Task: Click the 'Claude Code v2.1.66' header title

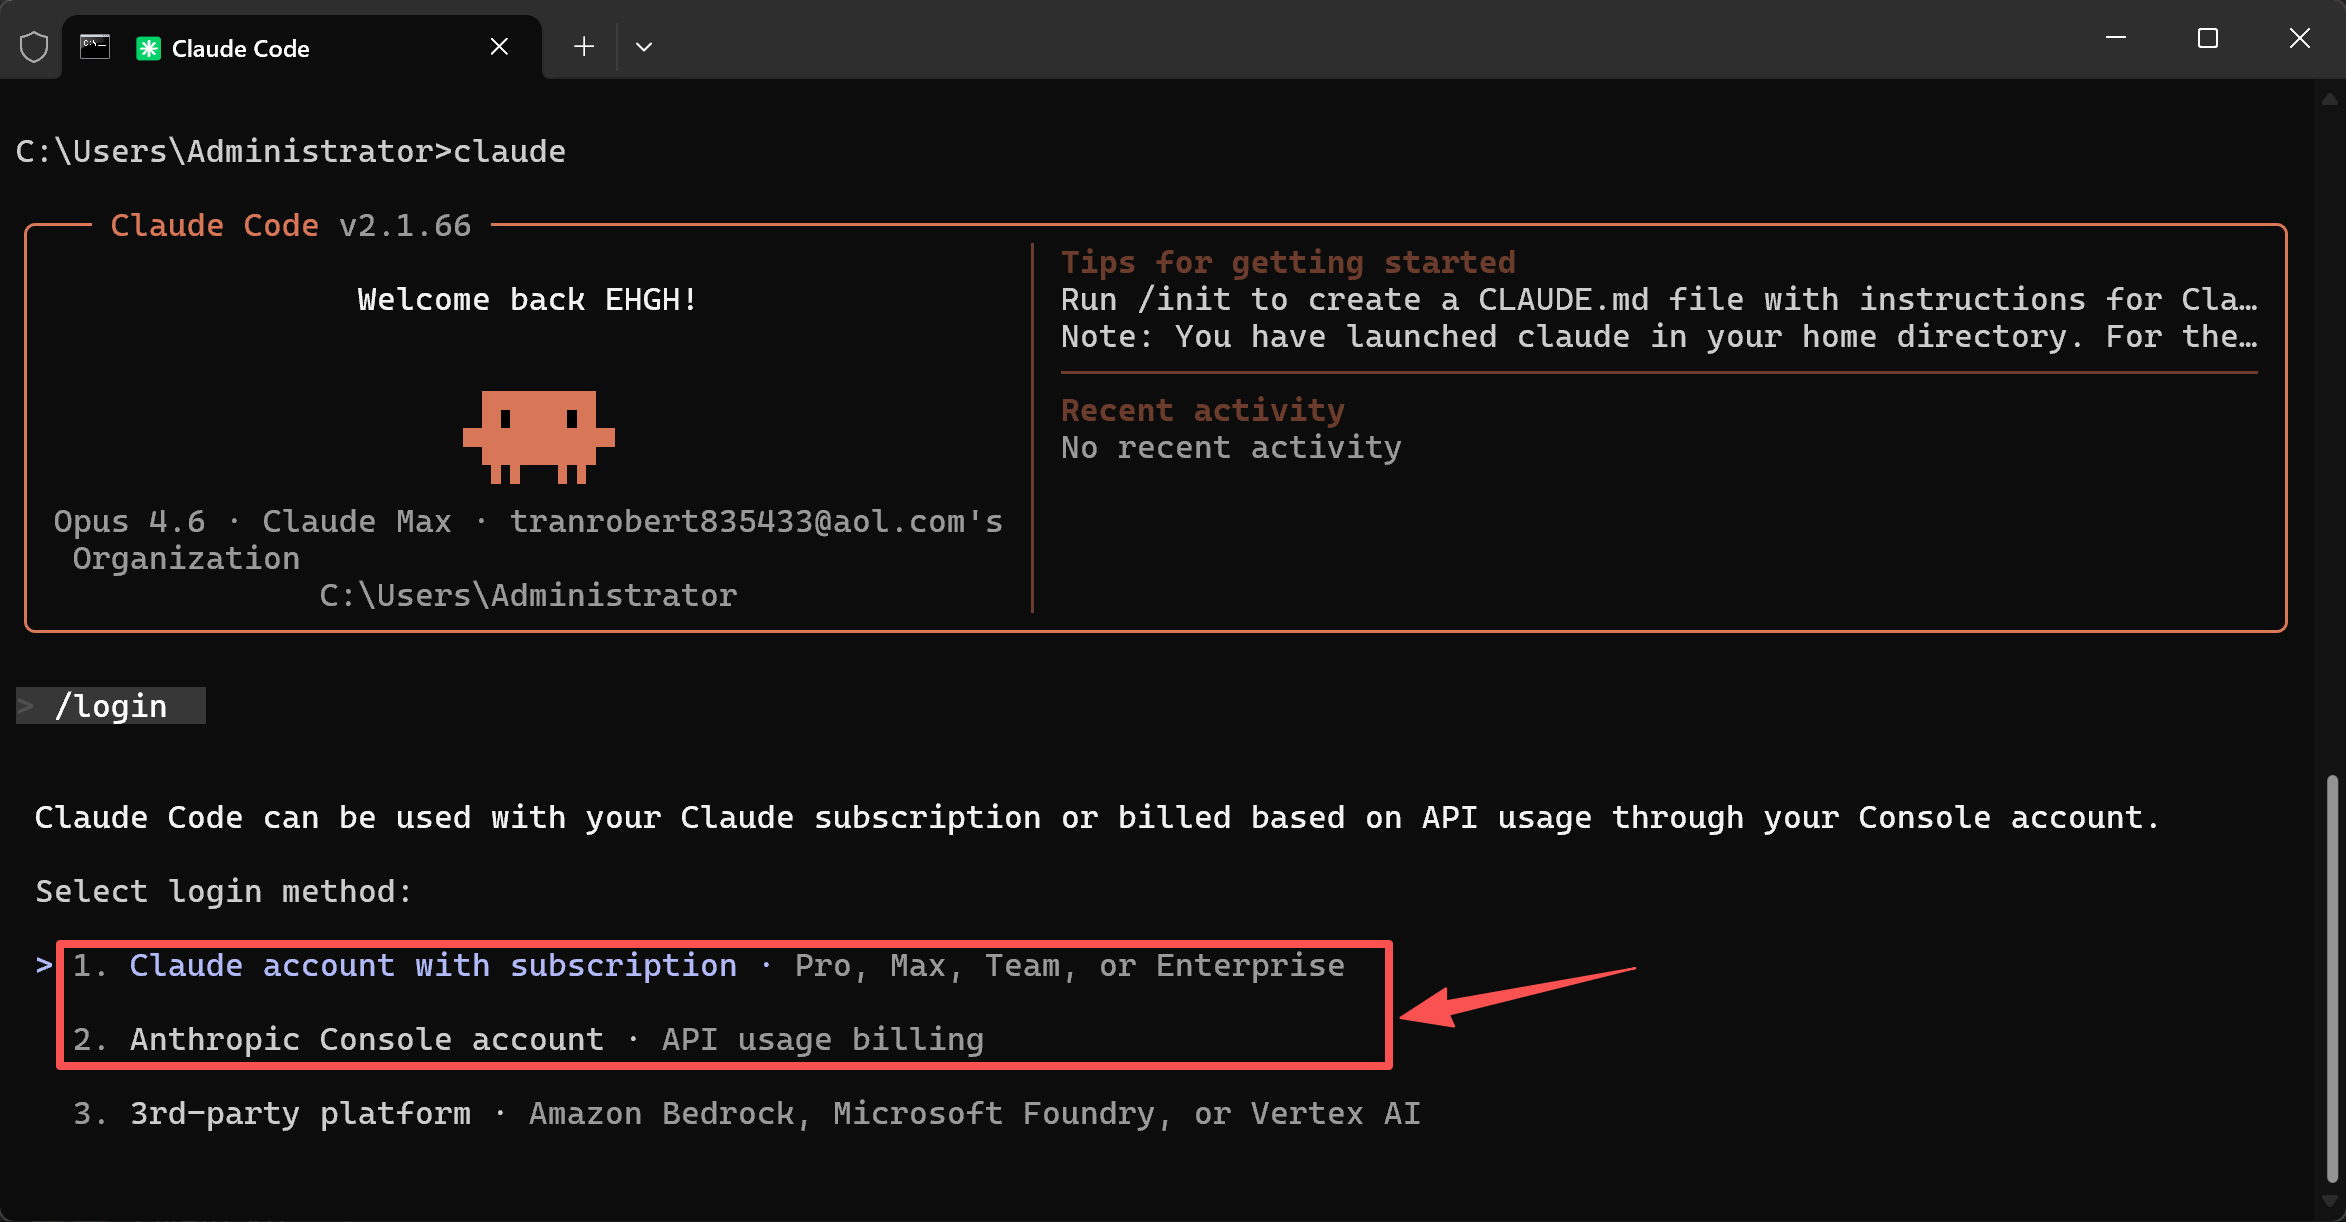Action: click(290, 226)
